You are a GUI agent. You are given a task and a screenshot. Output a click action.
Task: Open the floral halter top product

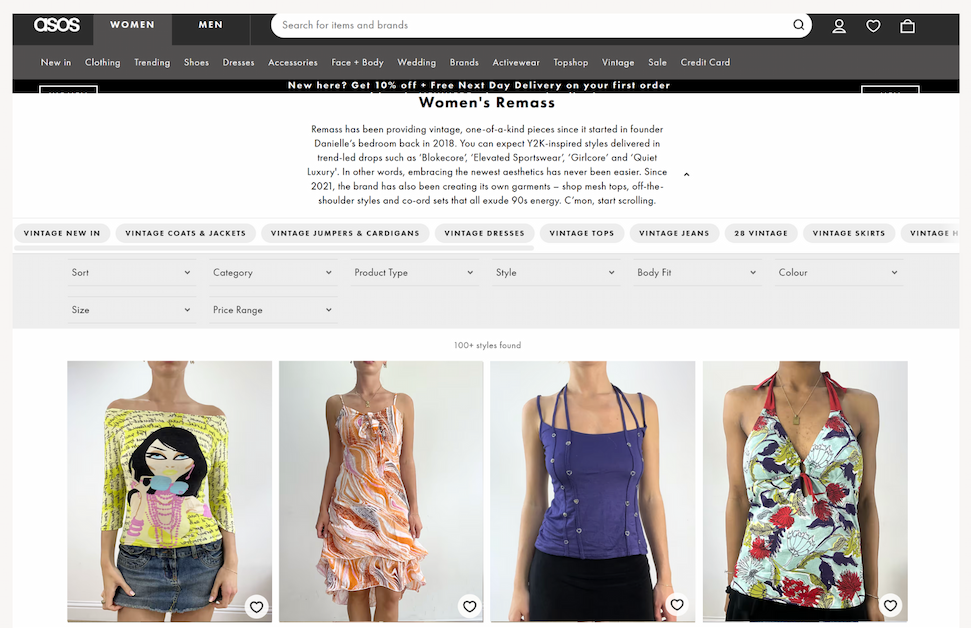[x=805, y=491]
